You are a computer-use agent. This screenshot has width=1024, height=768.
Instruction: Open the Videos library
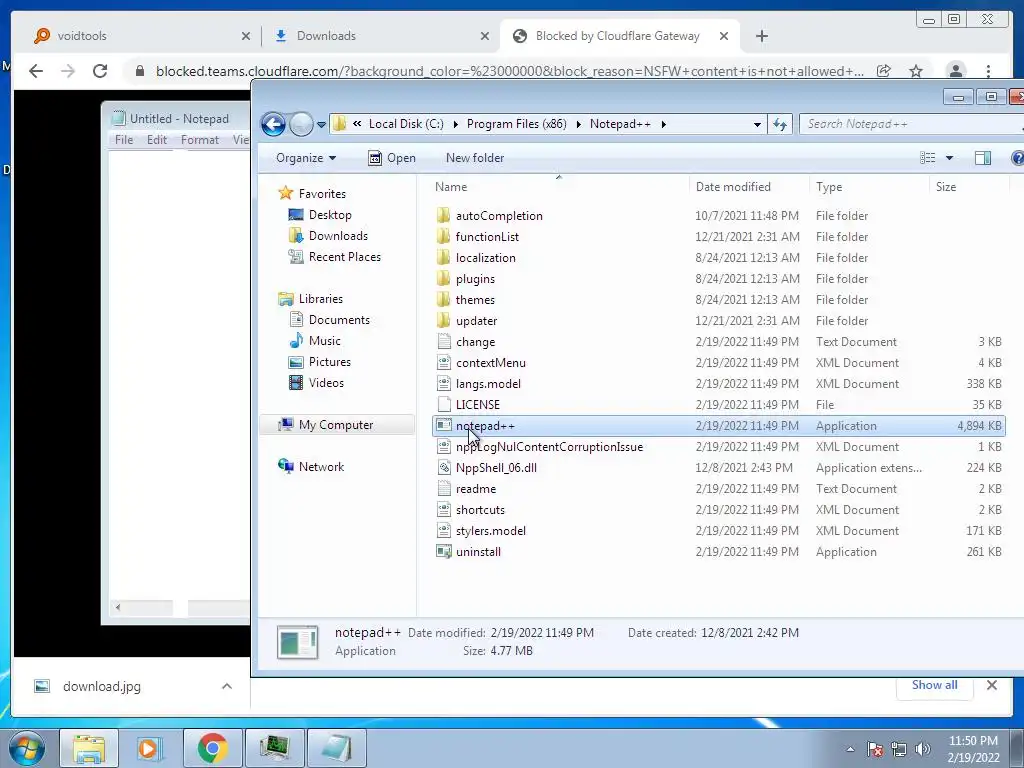(326, 383)
